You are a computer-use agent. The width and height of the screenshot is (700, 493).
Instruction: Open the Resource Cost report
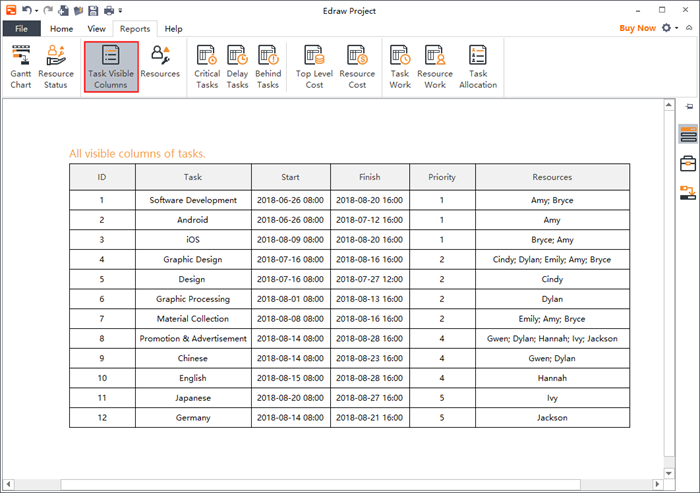[x=357, y=67]
